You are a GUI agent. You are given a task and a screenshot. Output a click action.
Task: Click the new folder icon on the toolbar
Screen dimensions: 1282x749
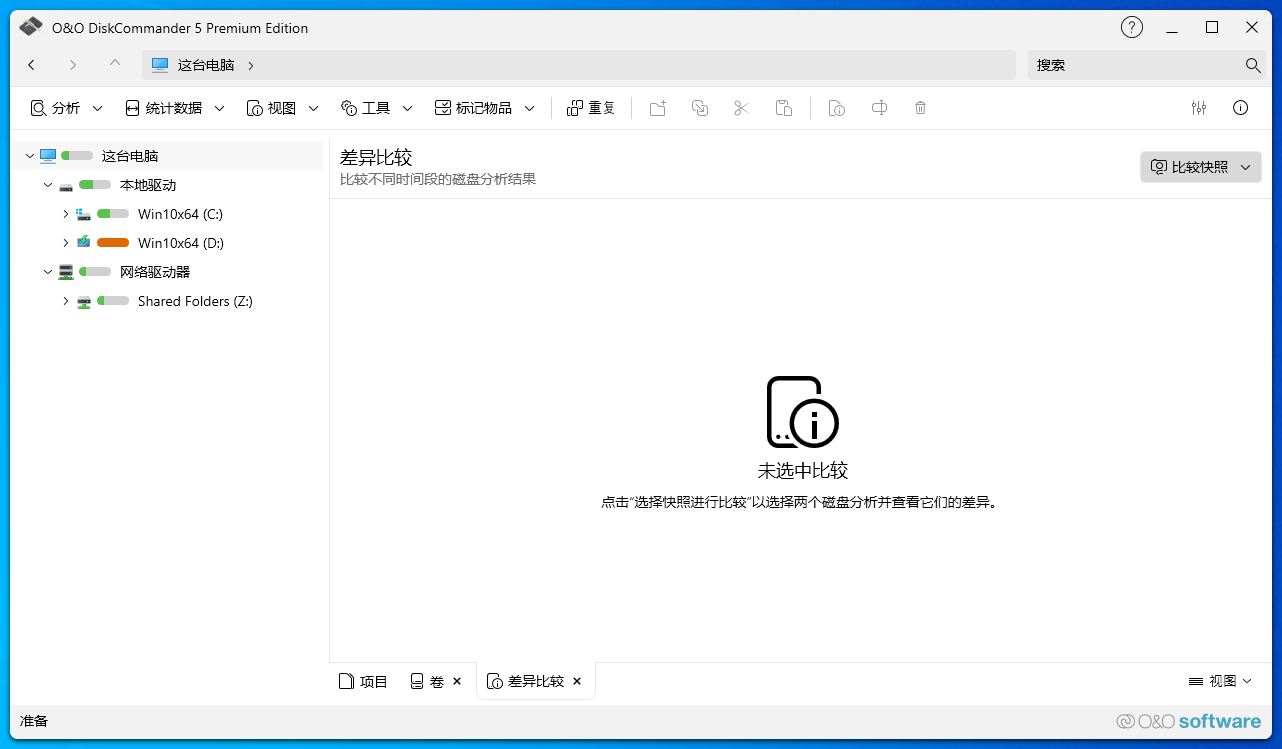(x=657, y=107)
